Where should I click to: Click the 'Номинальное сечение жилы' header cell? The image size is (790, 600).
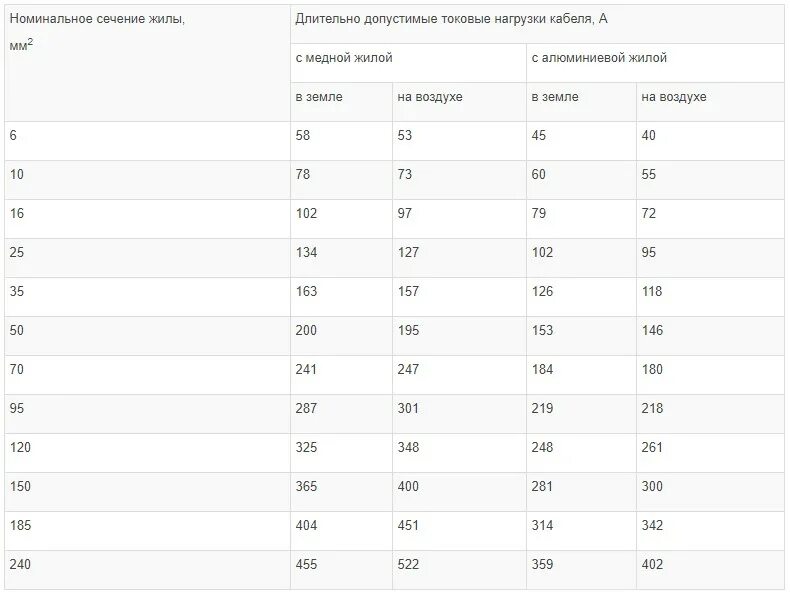point(147,63)
